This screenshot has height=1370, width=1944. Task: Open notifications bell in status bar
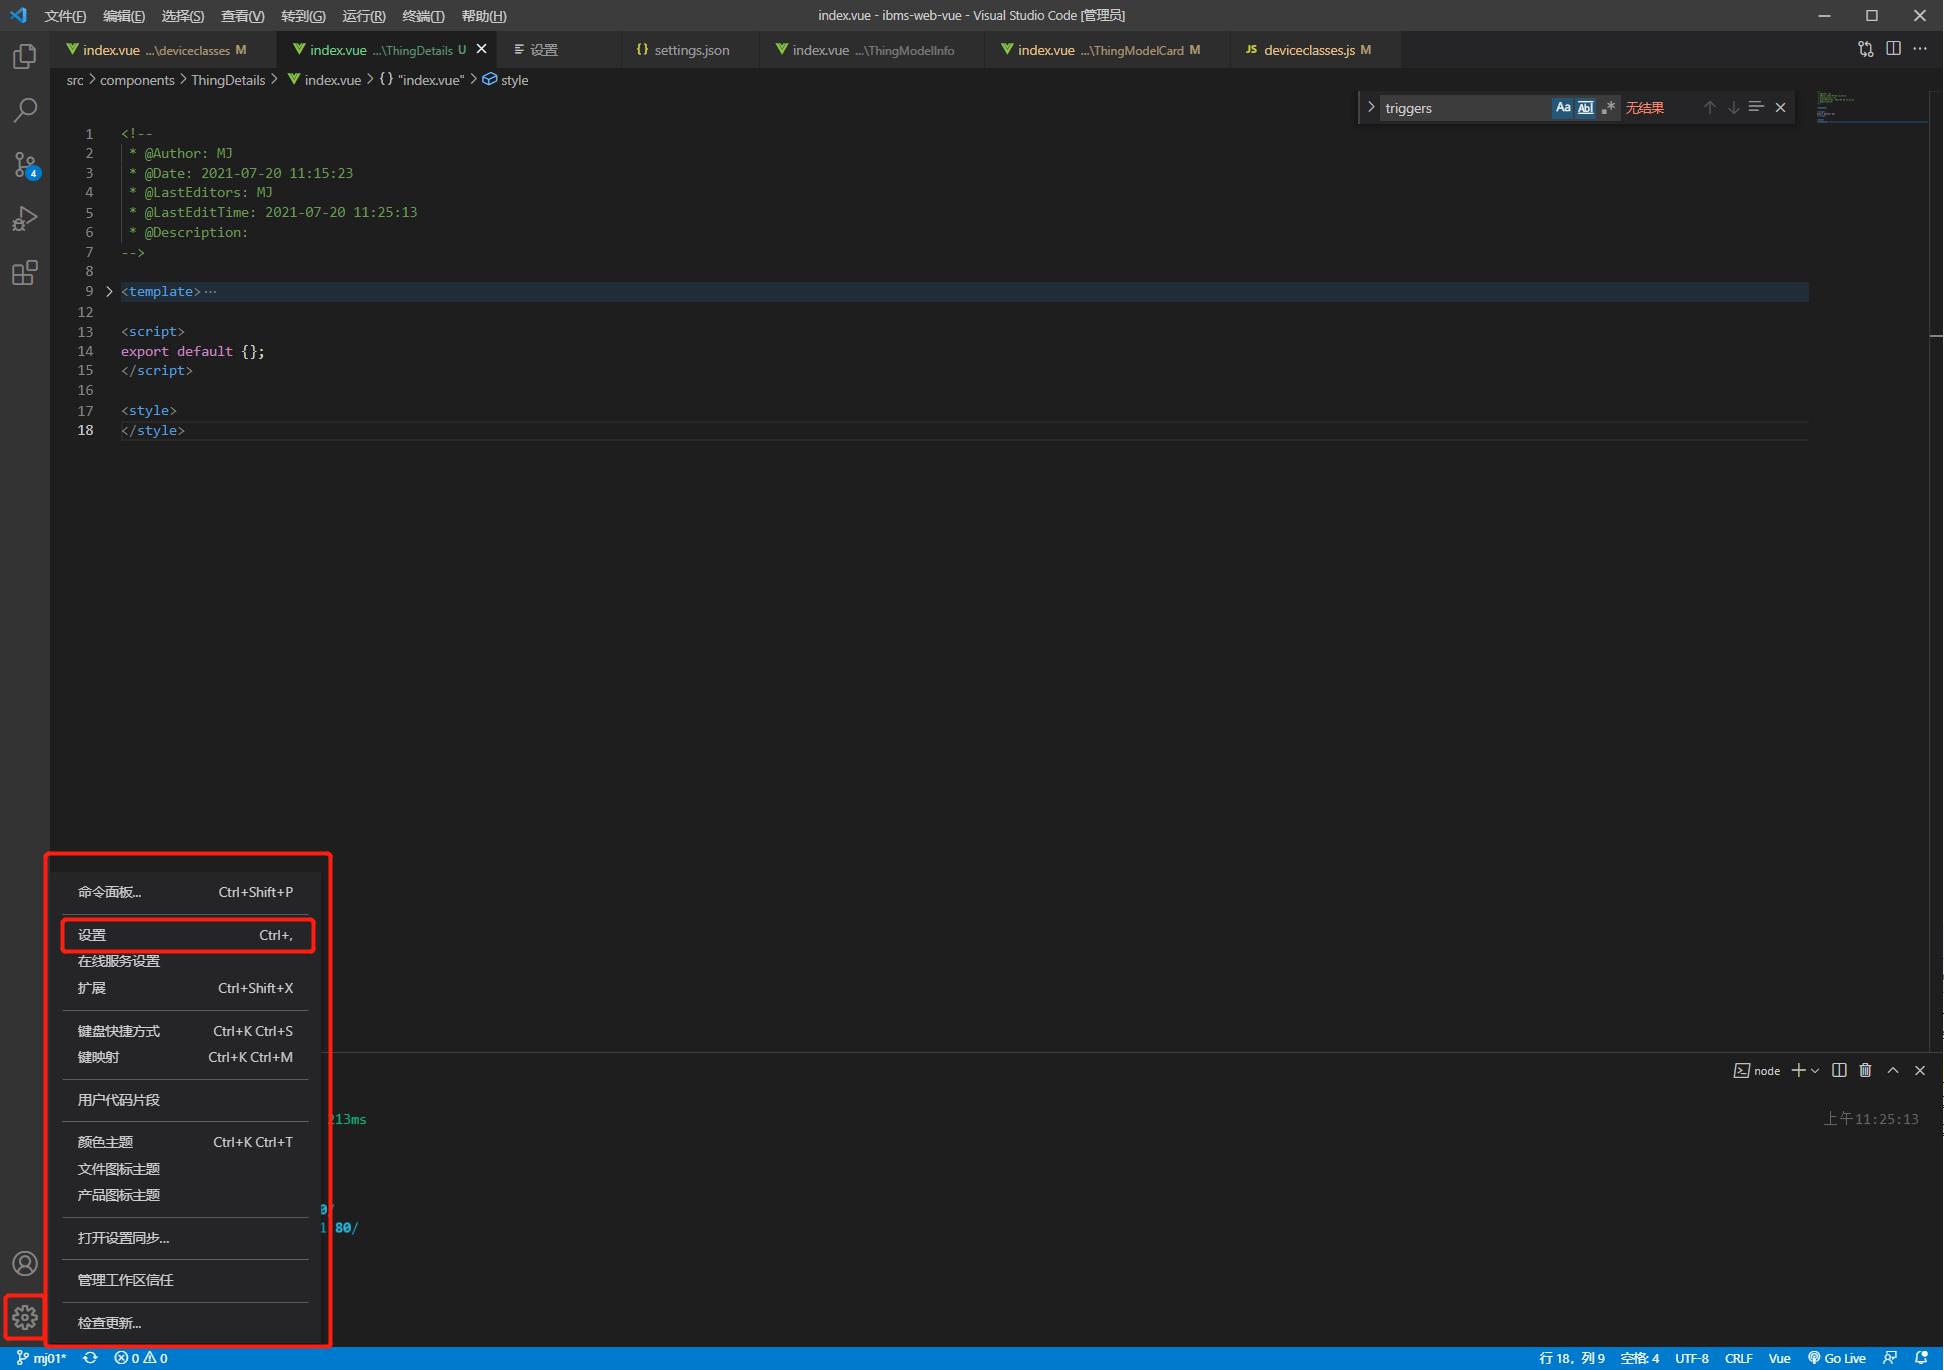pos(1921,1358)
